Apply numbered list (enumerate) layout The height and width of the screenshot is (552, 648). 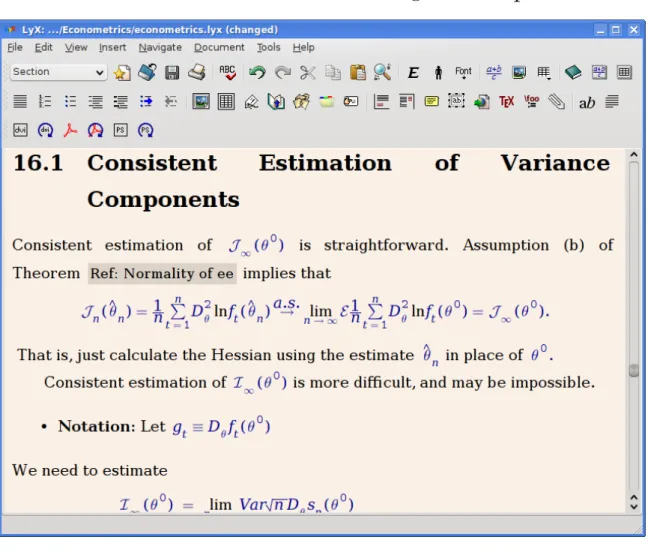[45, 102]
